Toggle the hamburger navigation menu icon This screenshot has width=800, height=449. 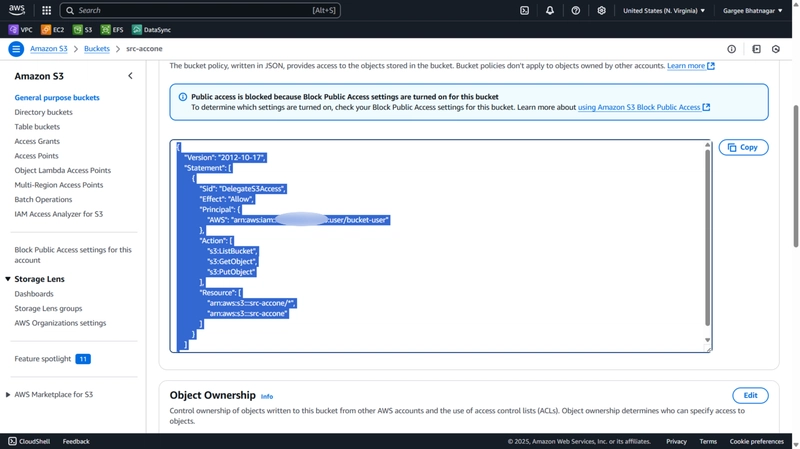[x=16, y=49]
